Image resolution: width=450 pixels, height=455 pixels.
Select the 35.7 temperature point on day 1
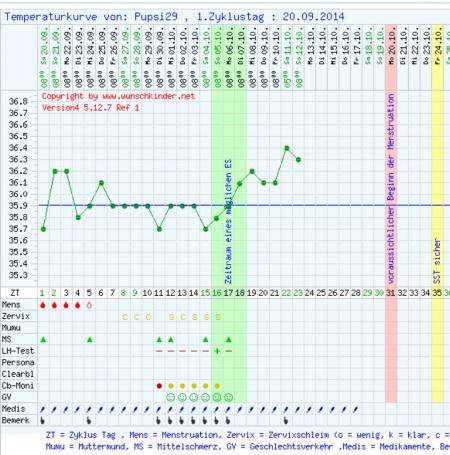point(43,229)
